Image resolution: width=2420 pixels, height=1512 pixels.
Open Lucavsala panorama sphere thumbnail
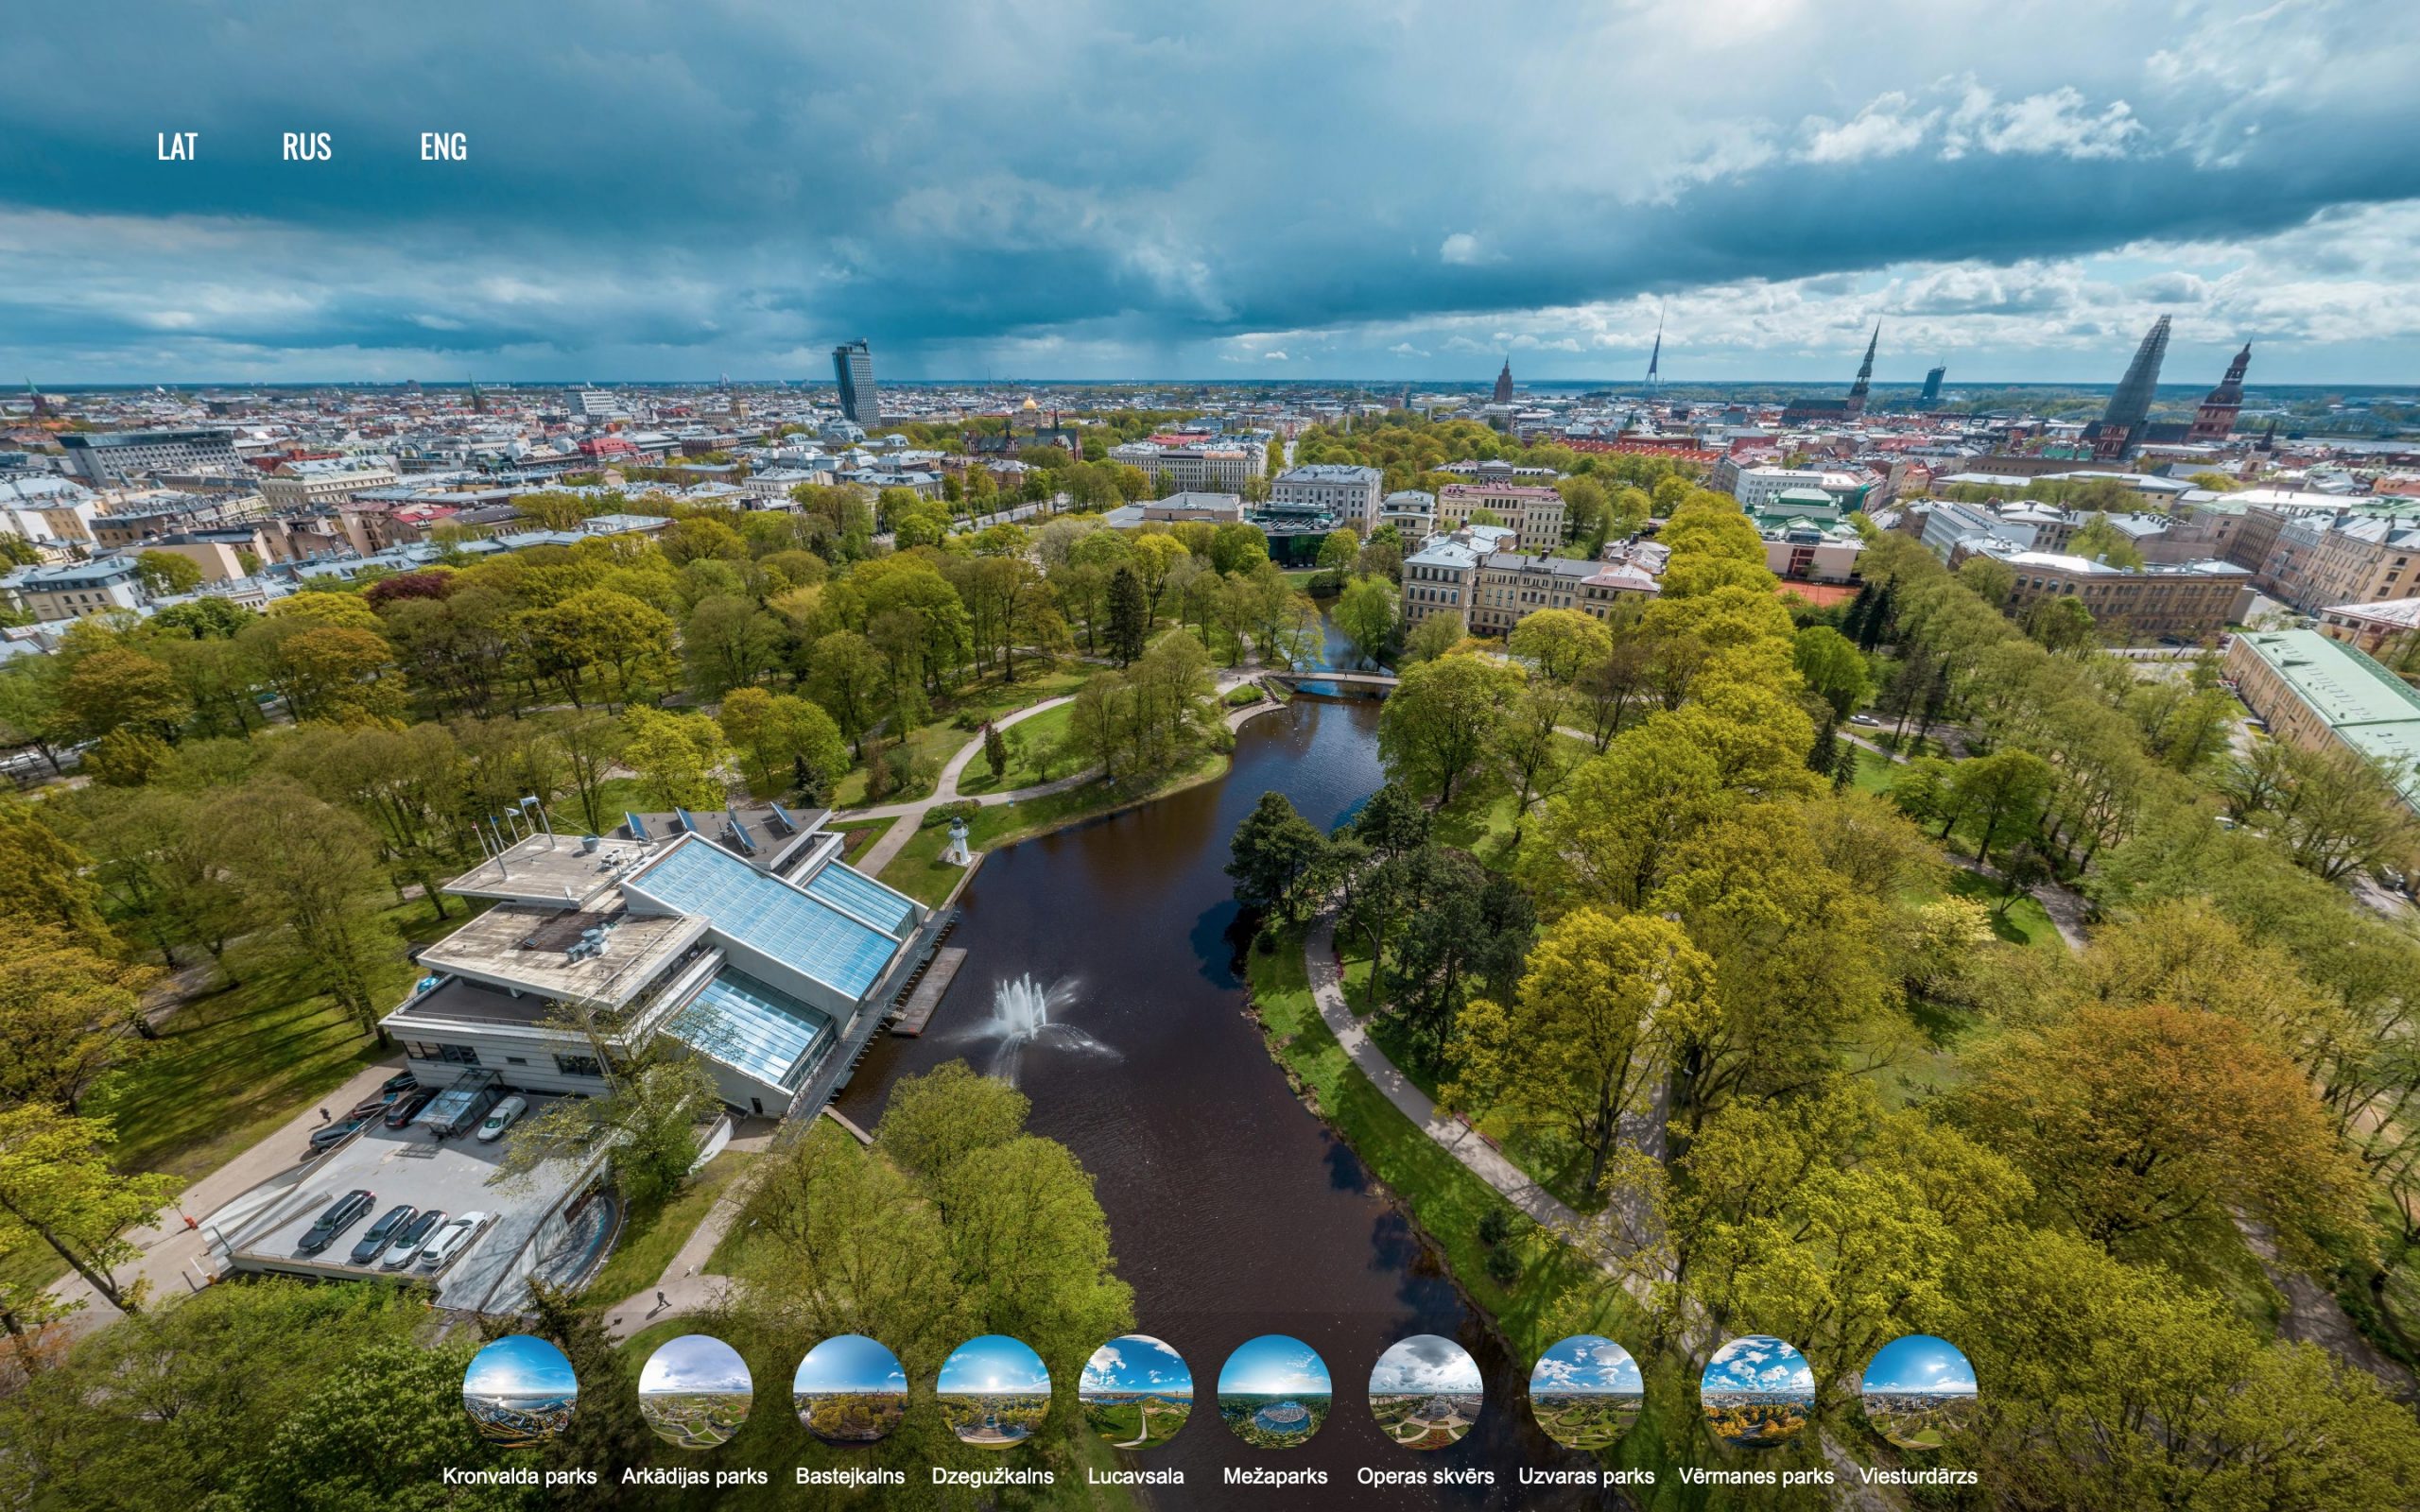(1135, 1391)
